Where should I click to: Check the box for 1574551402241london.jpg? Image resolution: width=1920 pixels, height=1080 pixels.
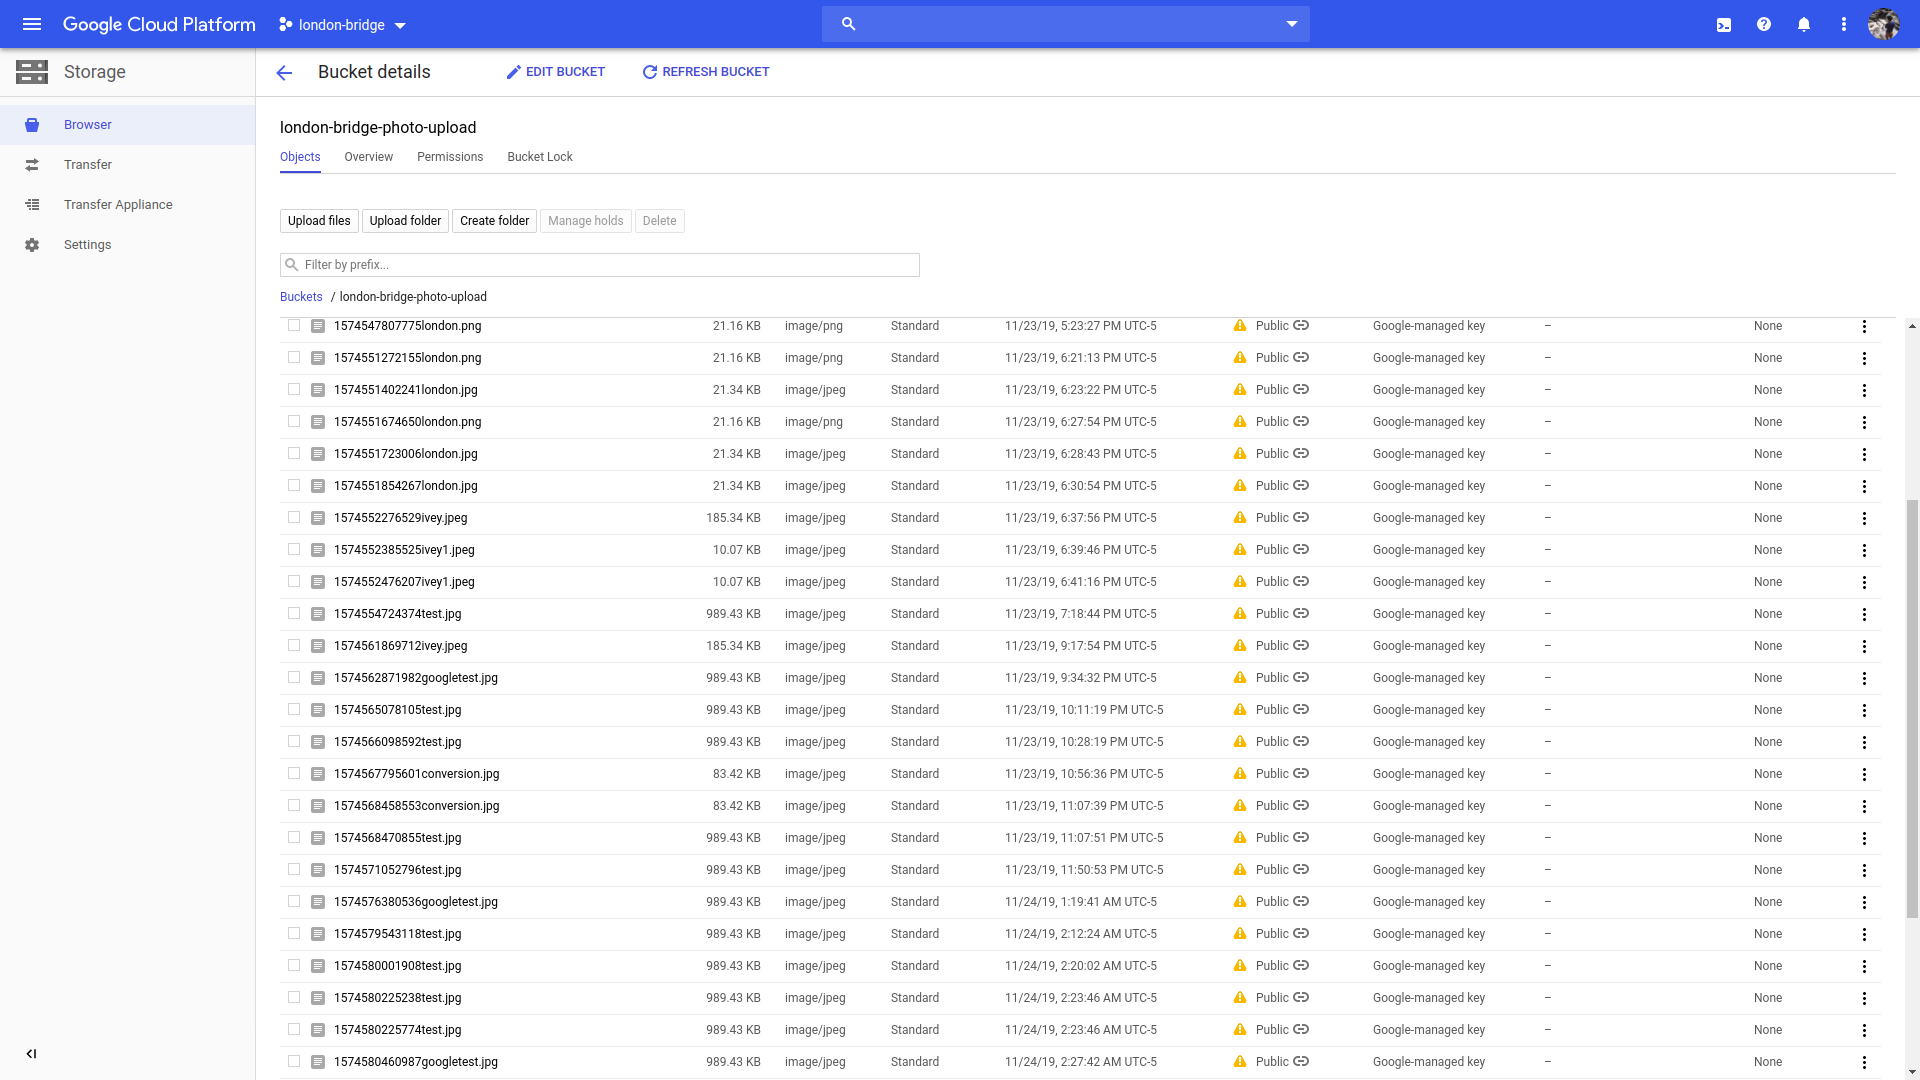(294, 390)
